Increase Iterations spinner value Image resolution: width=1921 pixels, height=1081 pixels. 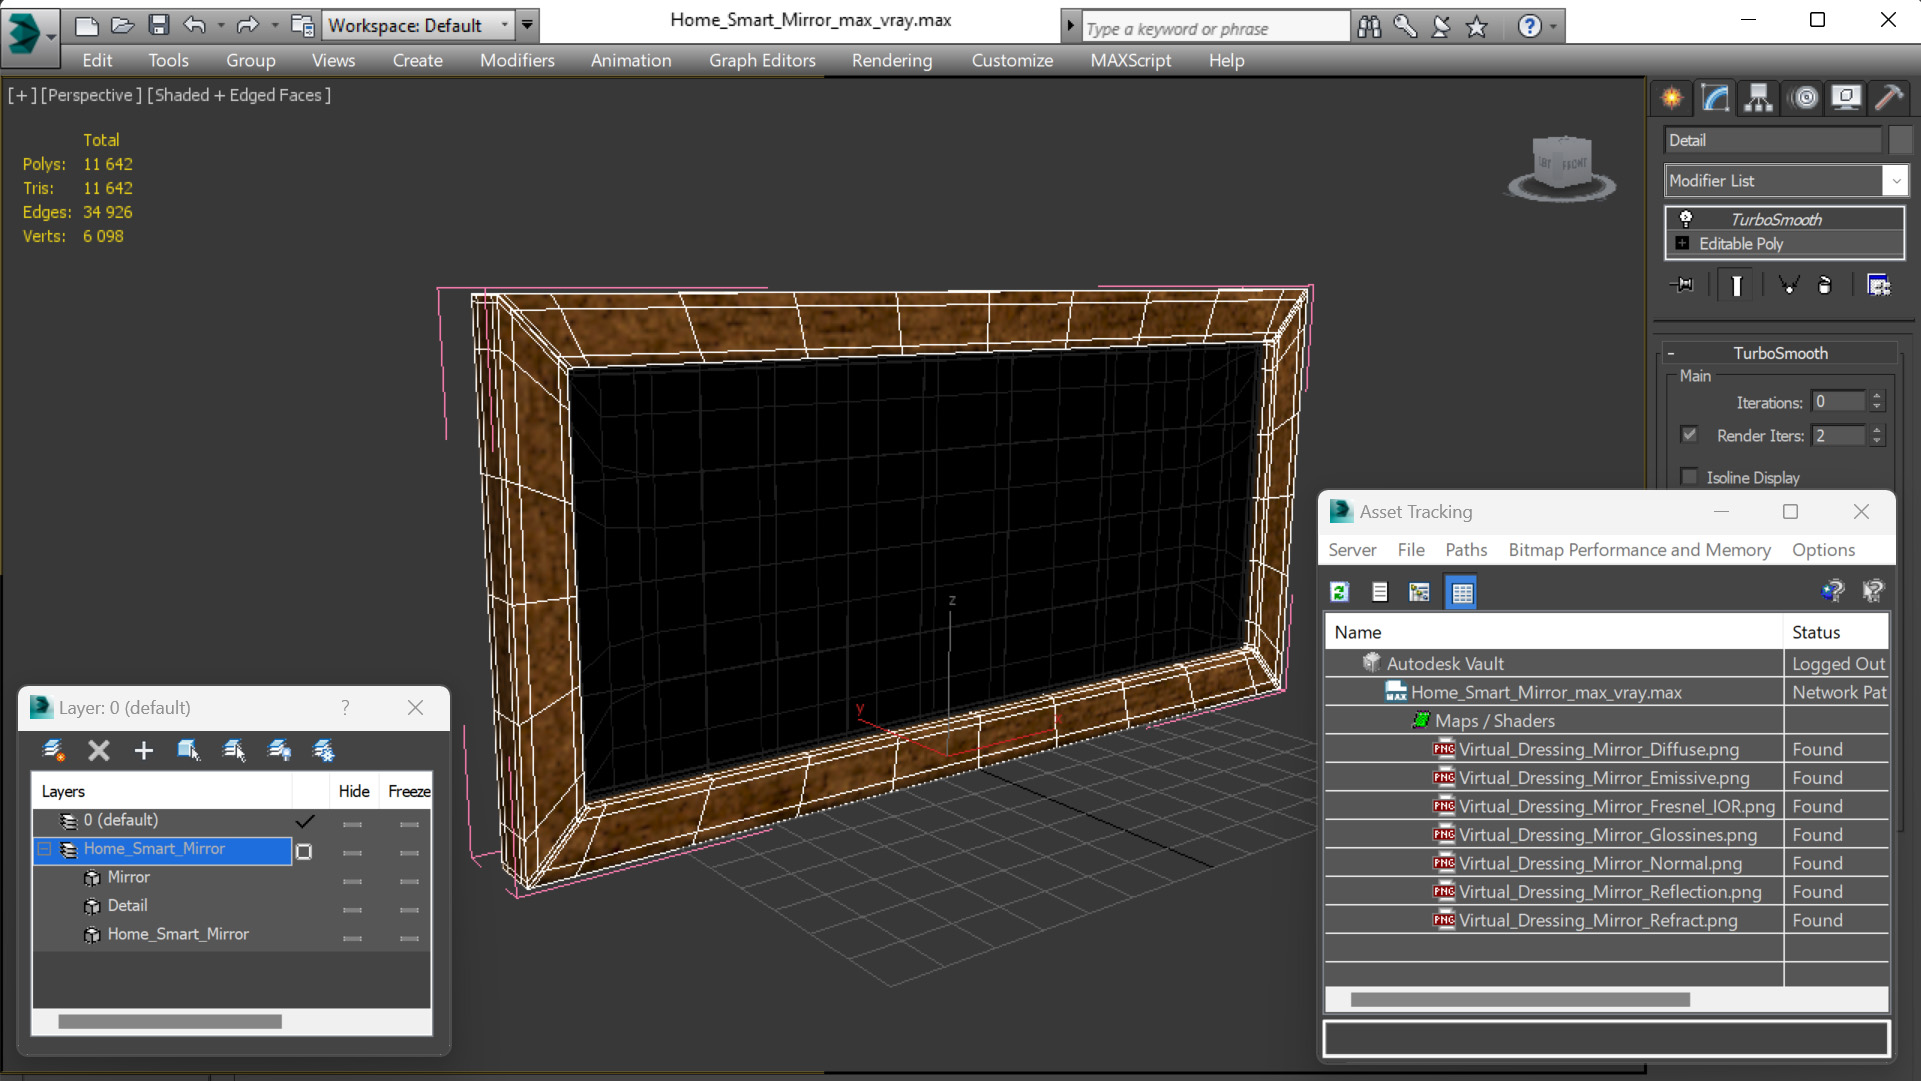coord(1877,396)
